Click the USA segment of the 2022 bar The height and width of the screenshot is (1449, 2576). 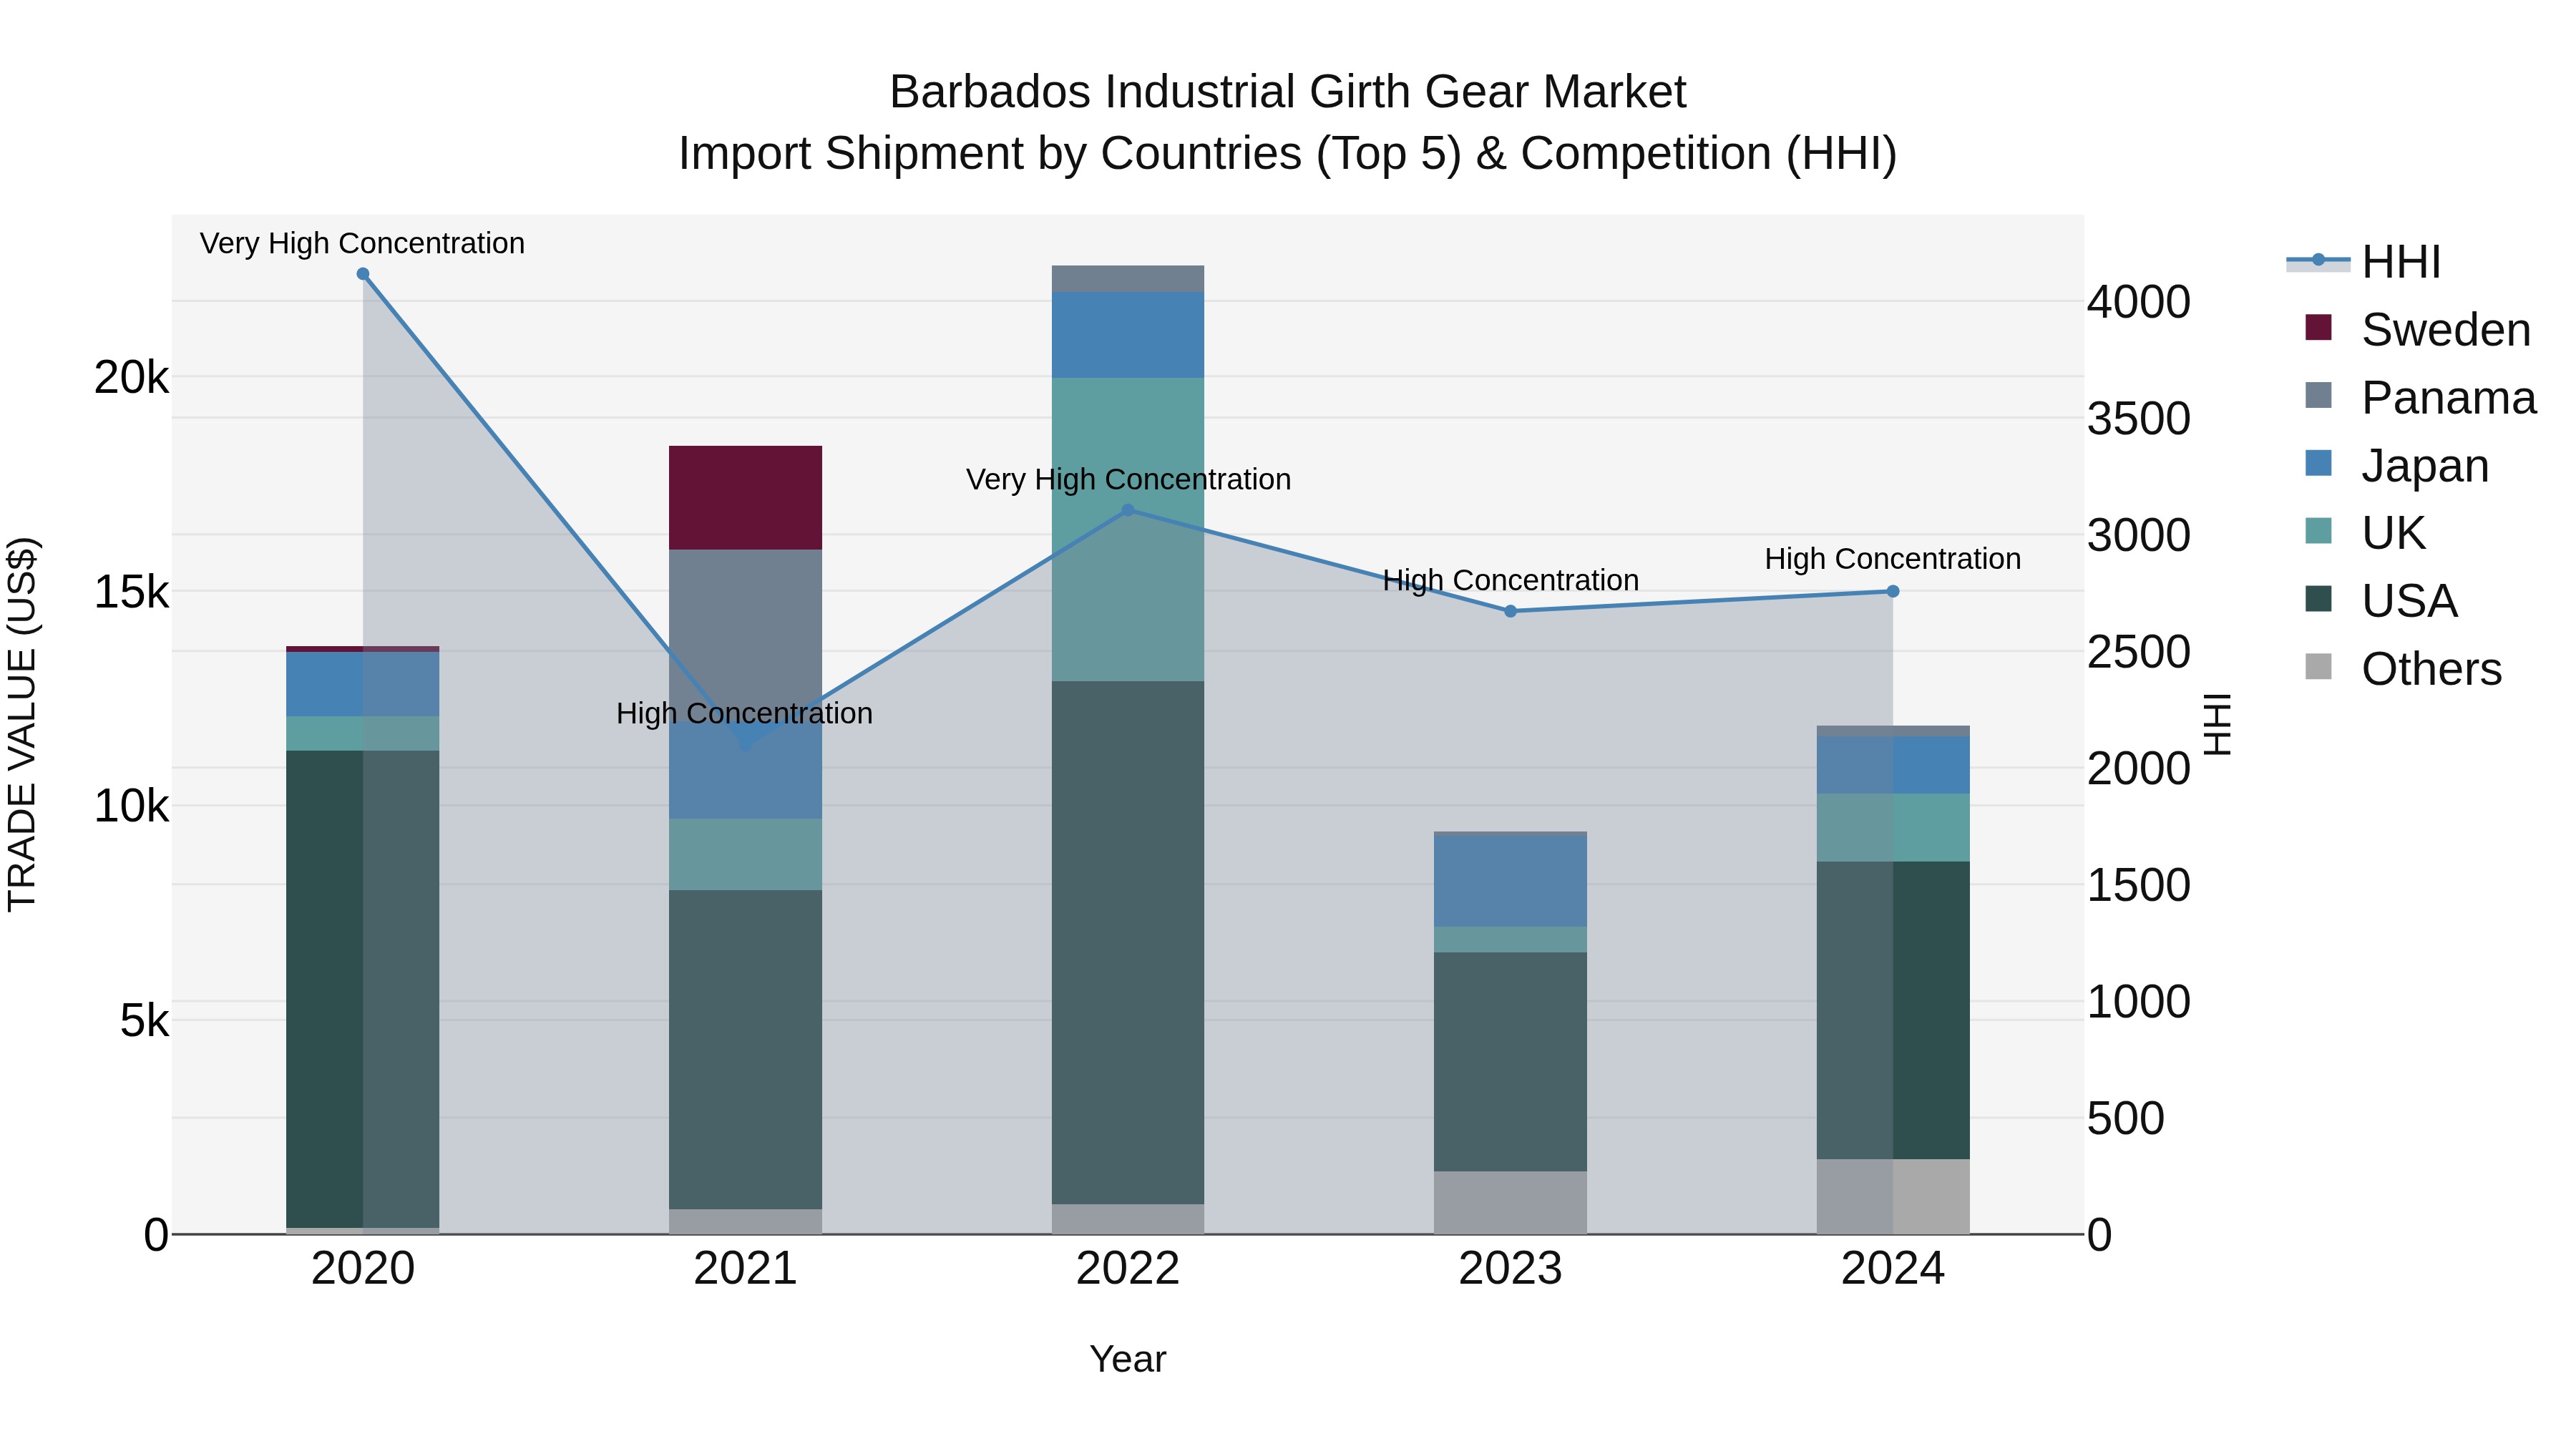point(1128,943)
